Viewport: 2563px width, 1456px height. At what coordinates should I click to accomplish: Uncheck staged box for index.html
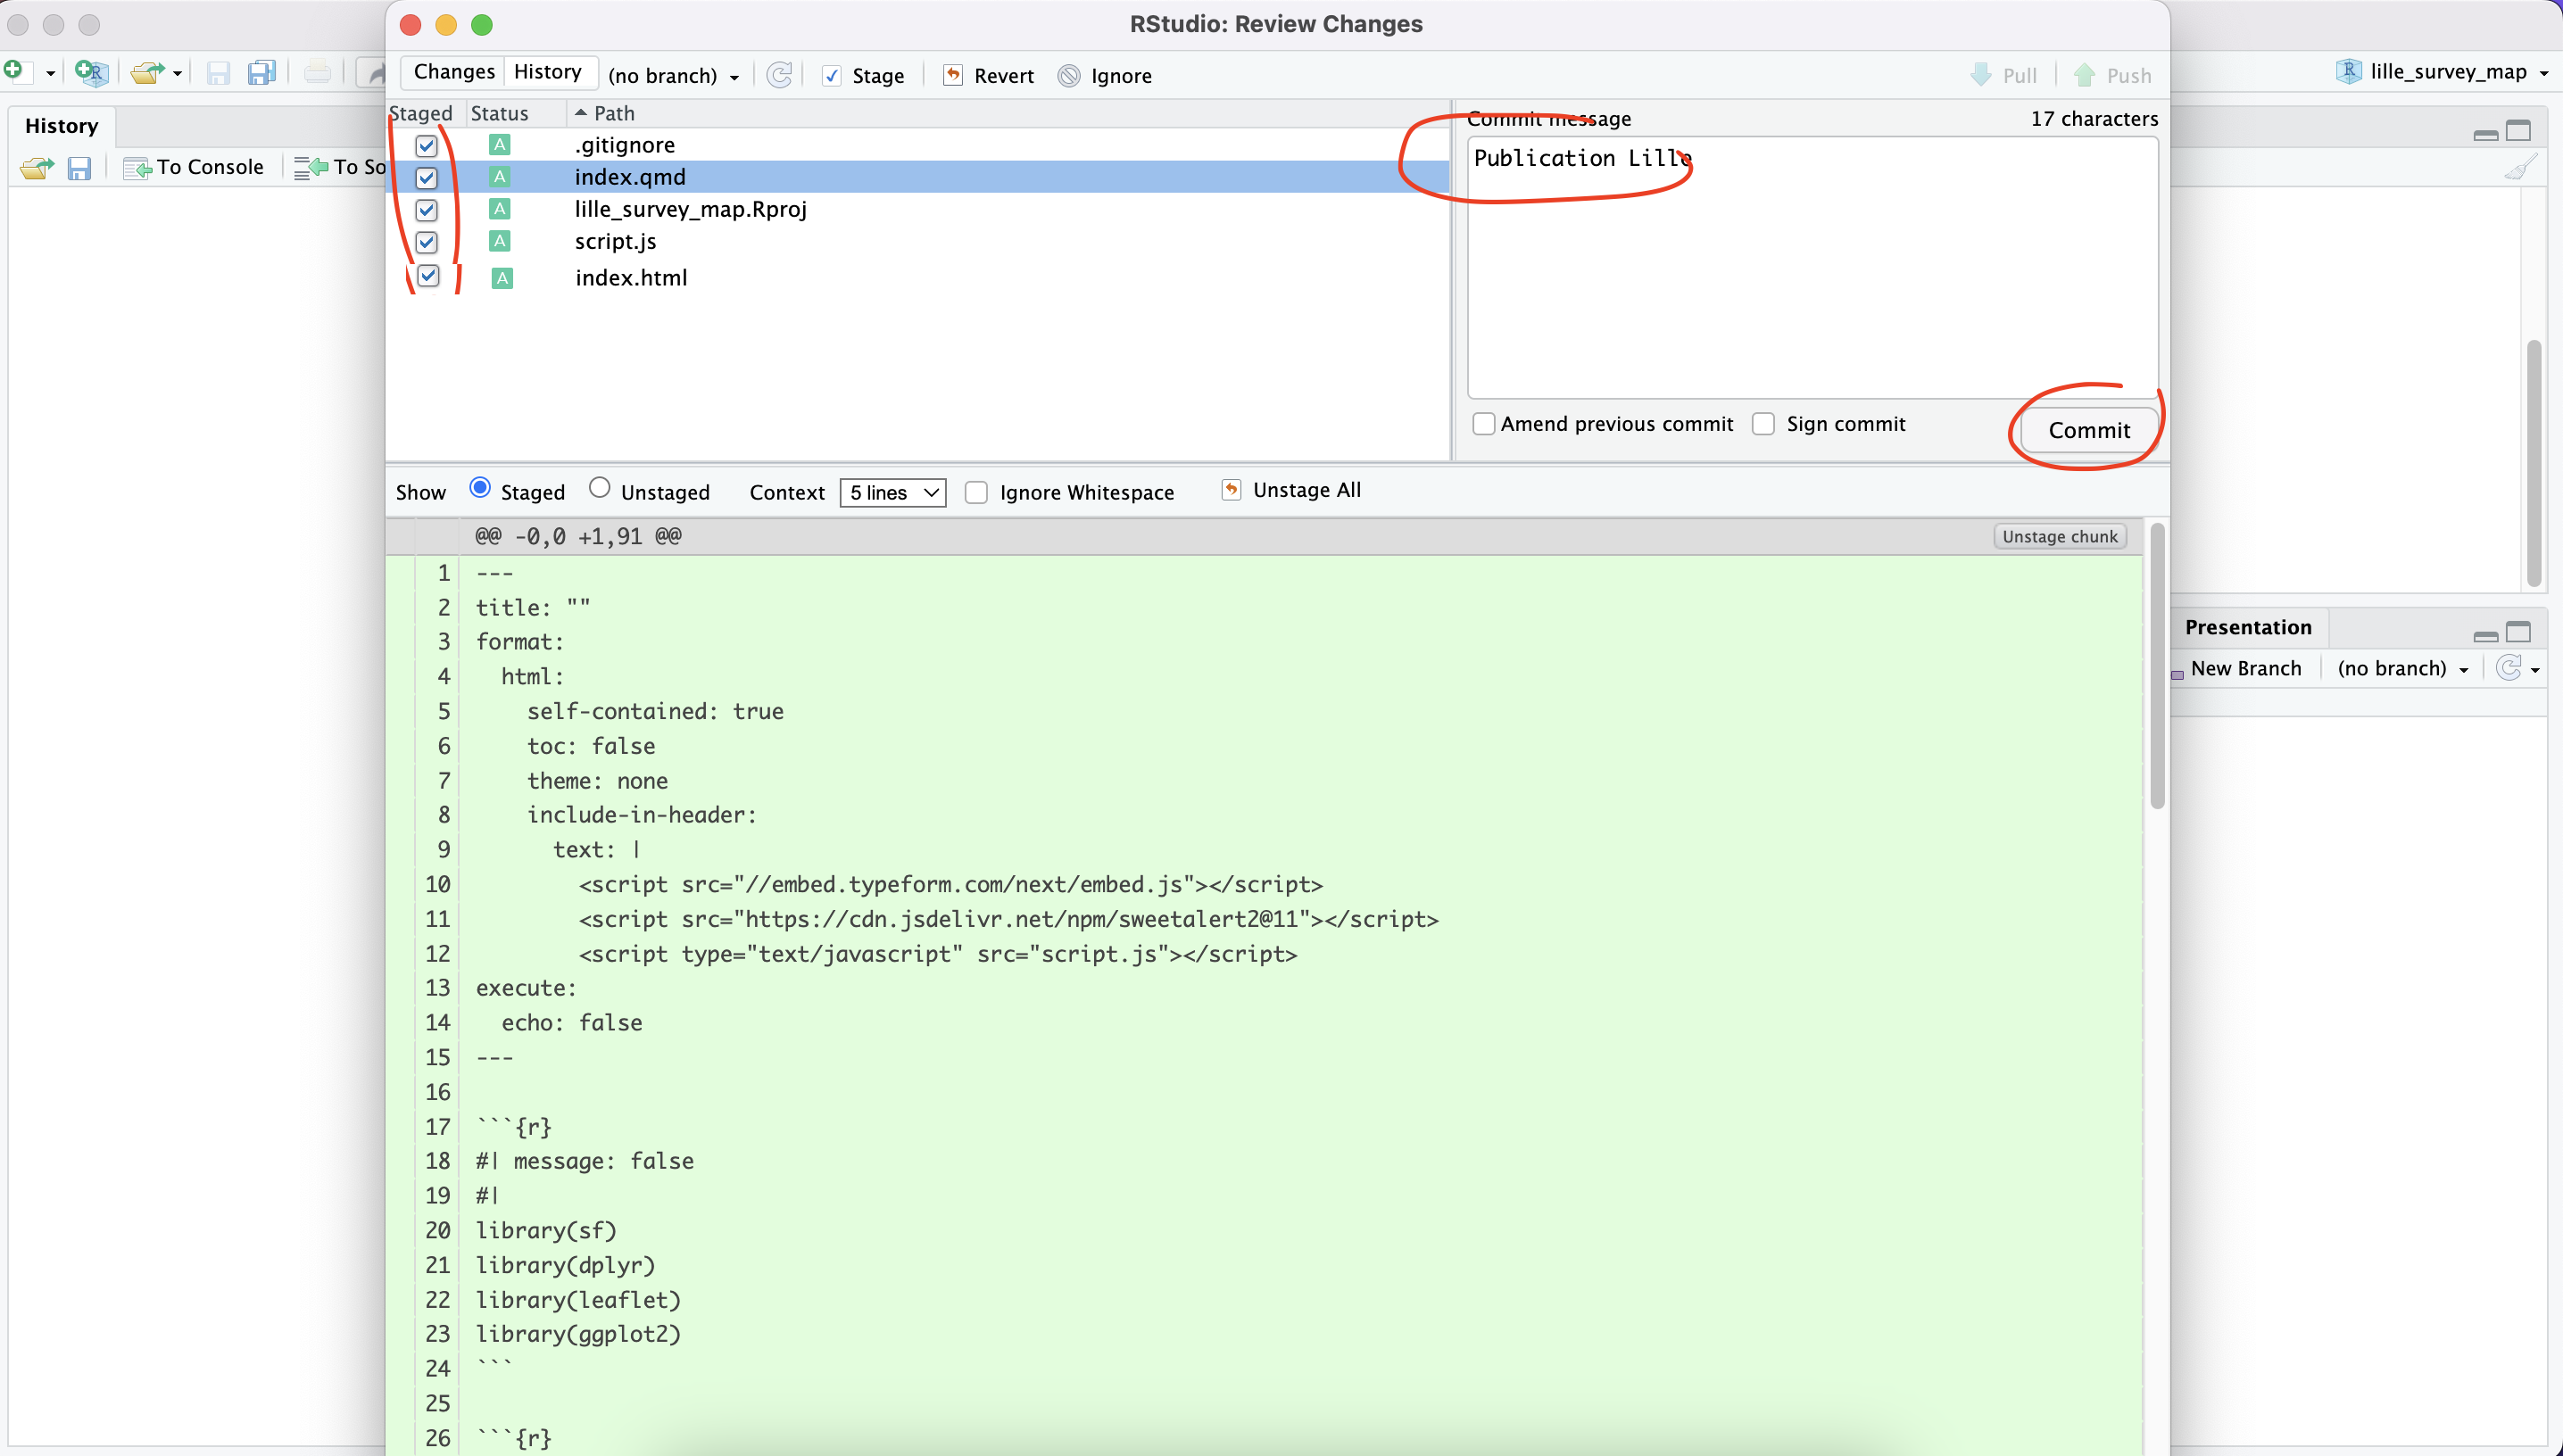click(428, 276)
